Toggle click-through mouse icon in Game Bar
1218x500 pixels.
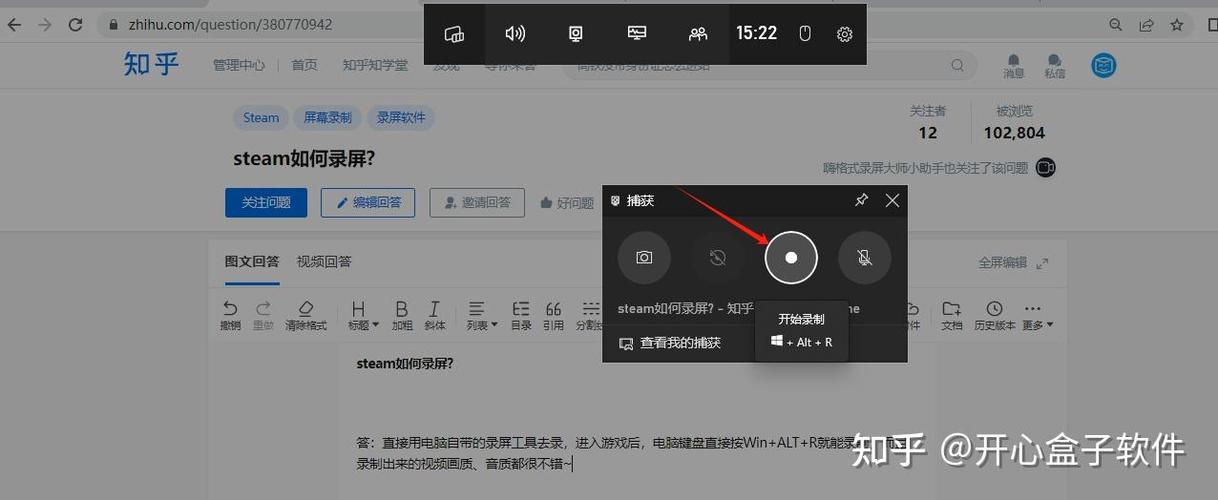click(805, 34)
